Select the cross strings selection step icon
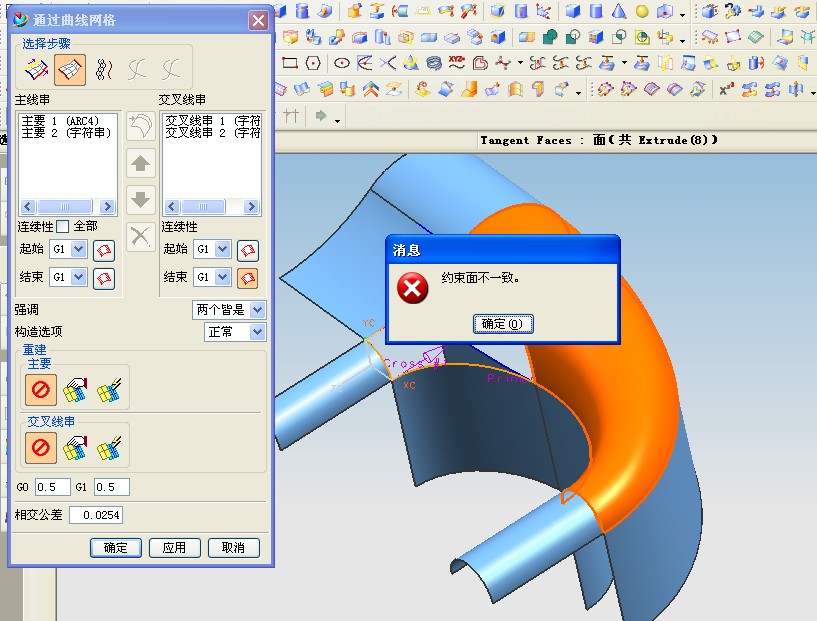The image size is (817, 621). tap(70, 69)
